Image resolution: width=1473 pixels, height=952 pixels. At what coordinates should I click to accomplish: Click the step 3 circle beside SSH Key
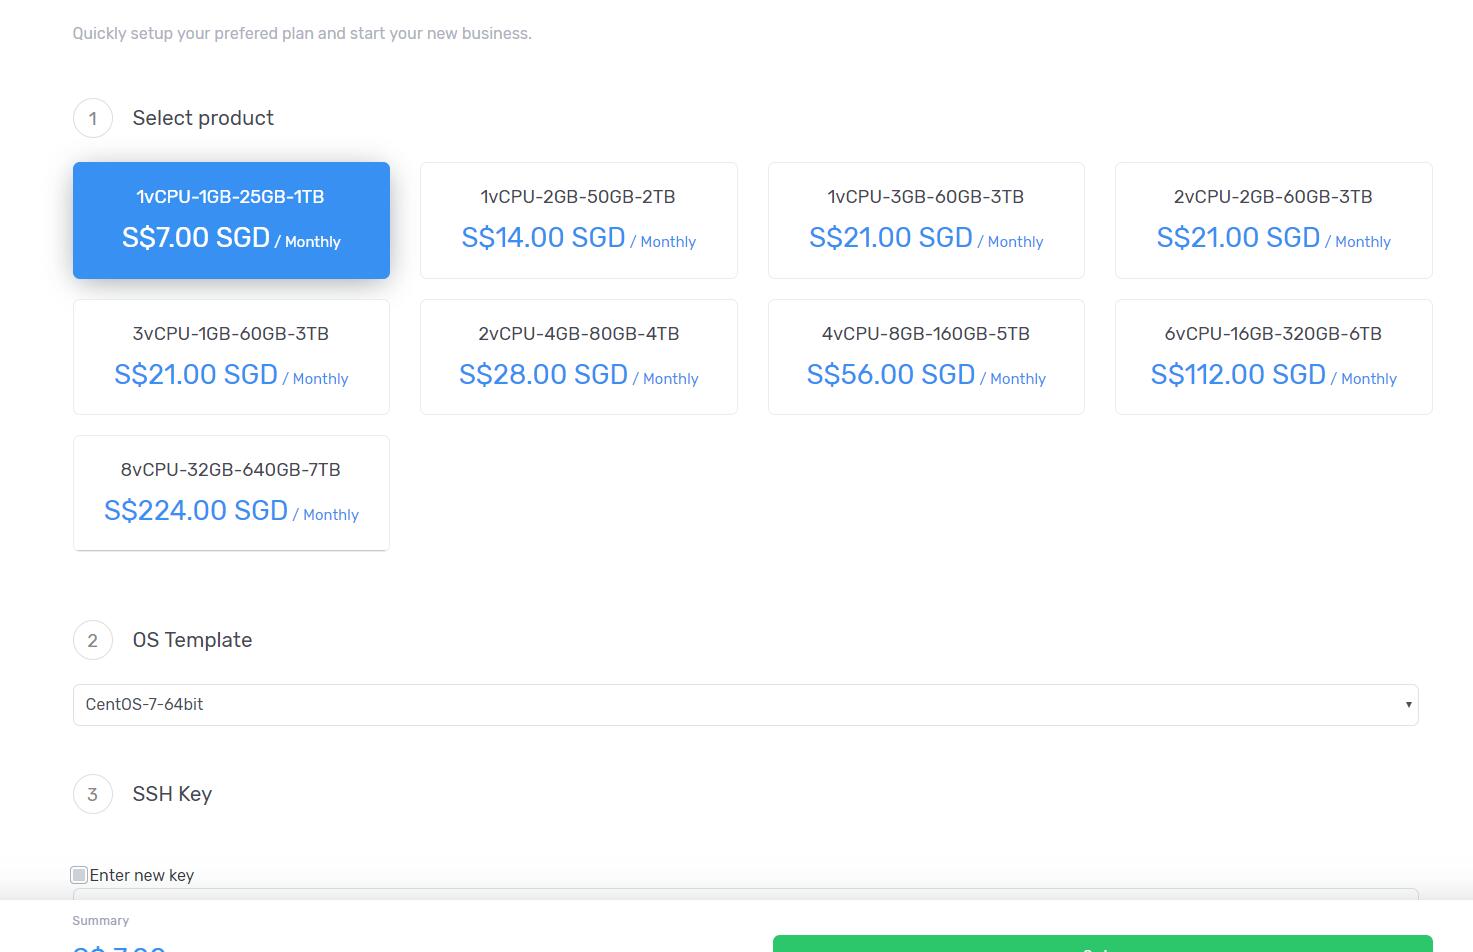pos(93,794)
